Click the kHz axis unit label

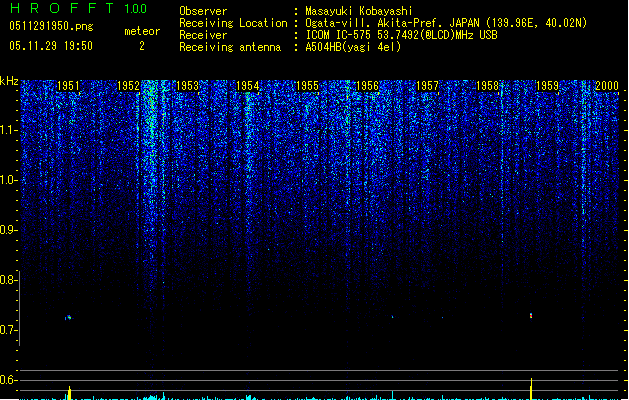9,81
